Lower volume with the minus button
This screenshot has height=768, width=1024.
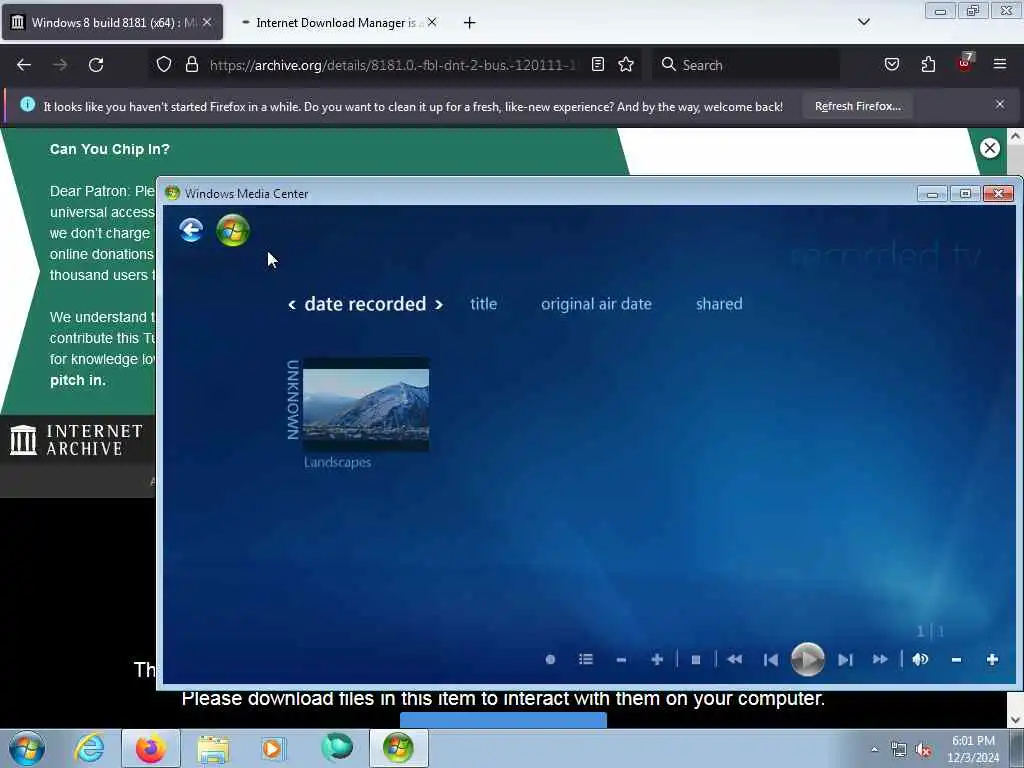[956, 660]
